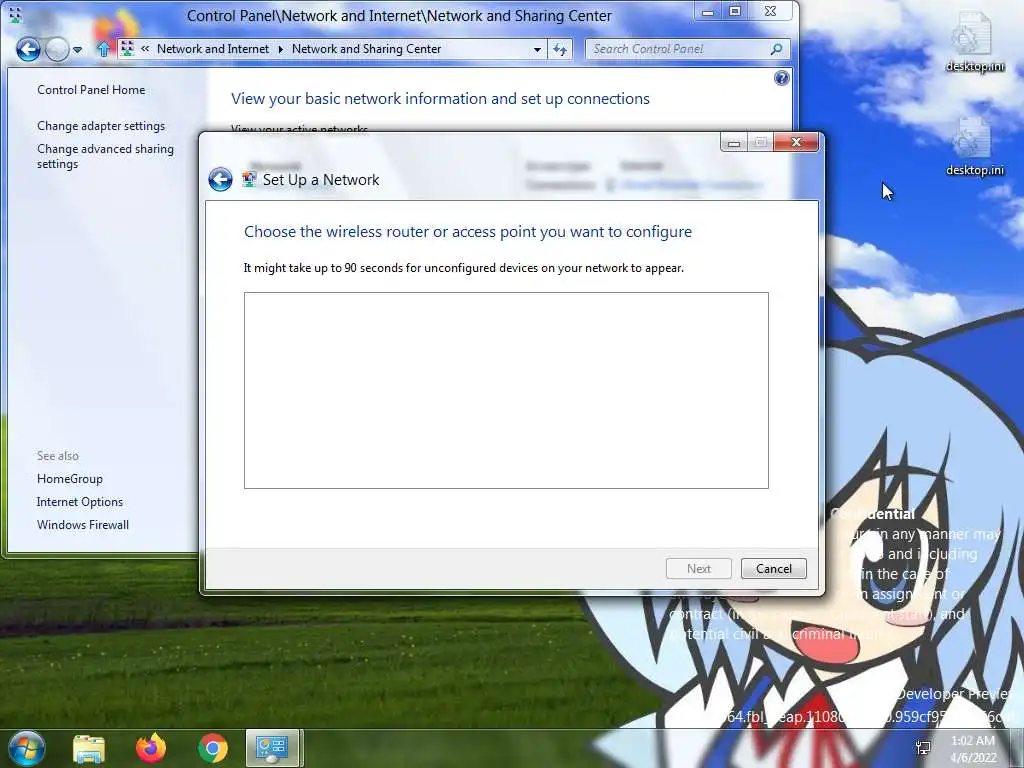Open Windows Explorer from the taskbar
The height and width of the screenshot is (768, 1024).
point(89,748)
